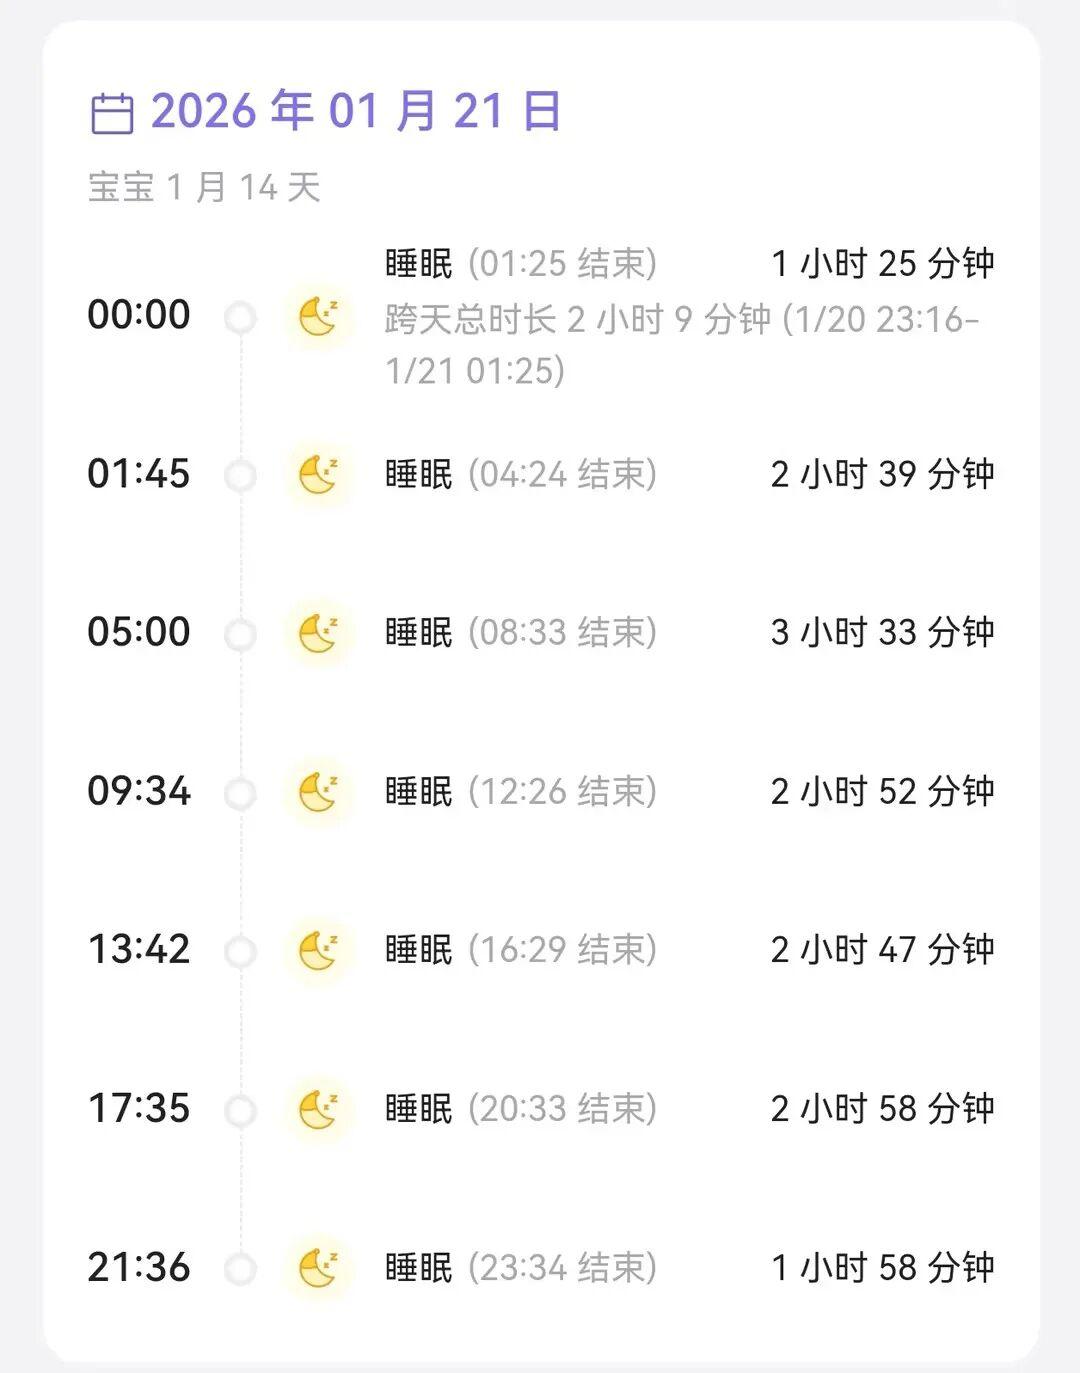Viewport: 1080px width, 1373px height.
Task: Click the 宝宝 1月14天 age label
Action: tap(204, 187)
